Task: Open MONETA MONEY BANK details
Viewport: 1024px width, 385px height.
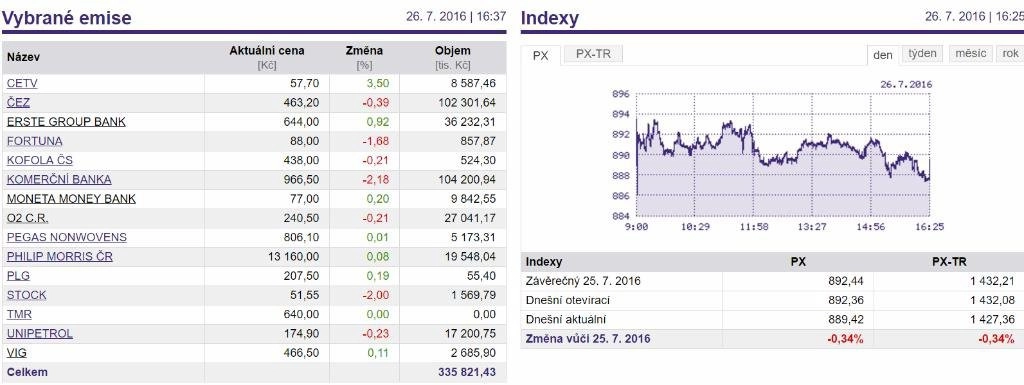Action: (71, 198)
